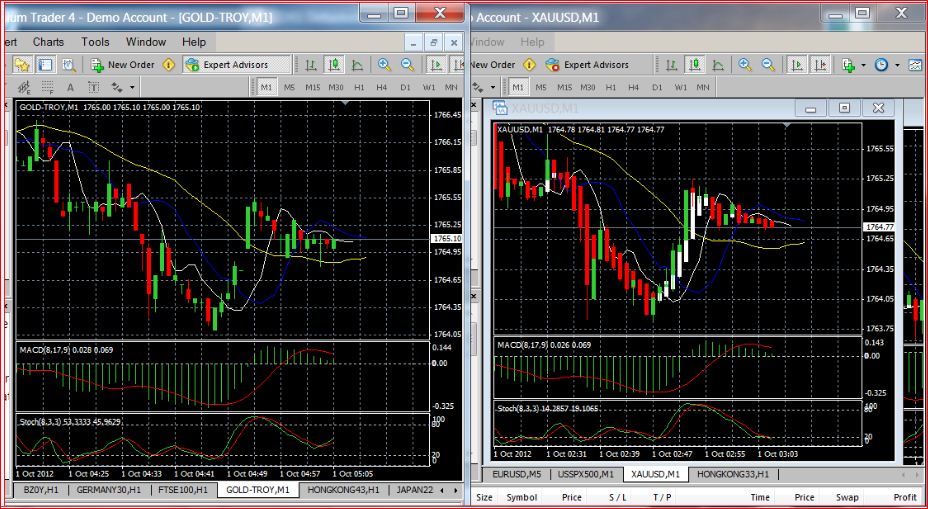This screenshot has width=928, height=509.
Task: Toggle auto scroll in the left window
Action: coord(437,65)
